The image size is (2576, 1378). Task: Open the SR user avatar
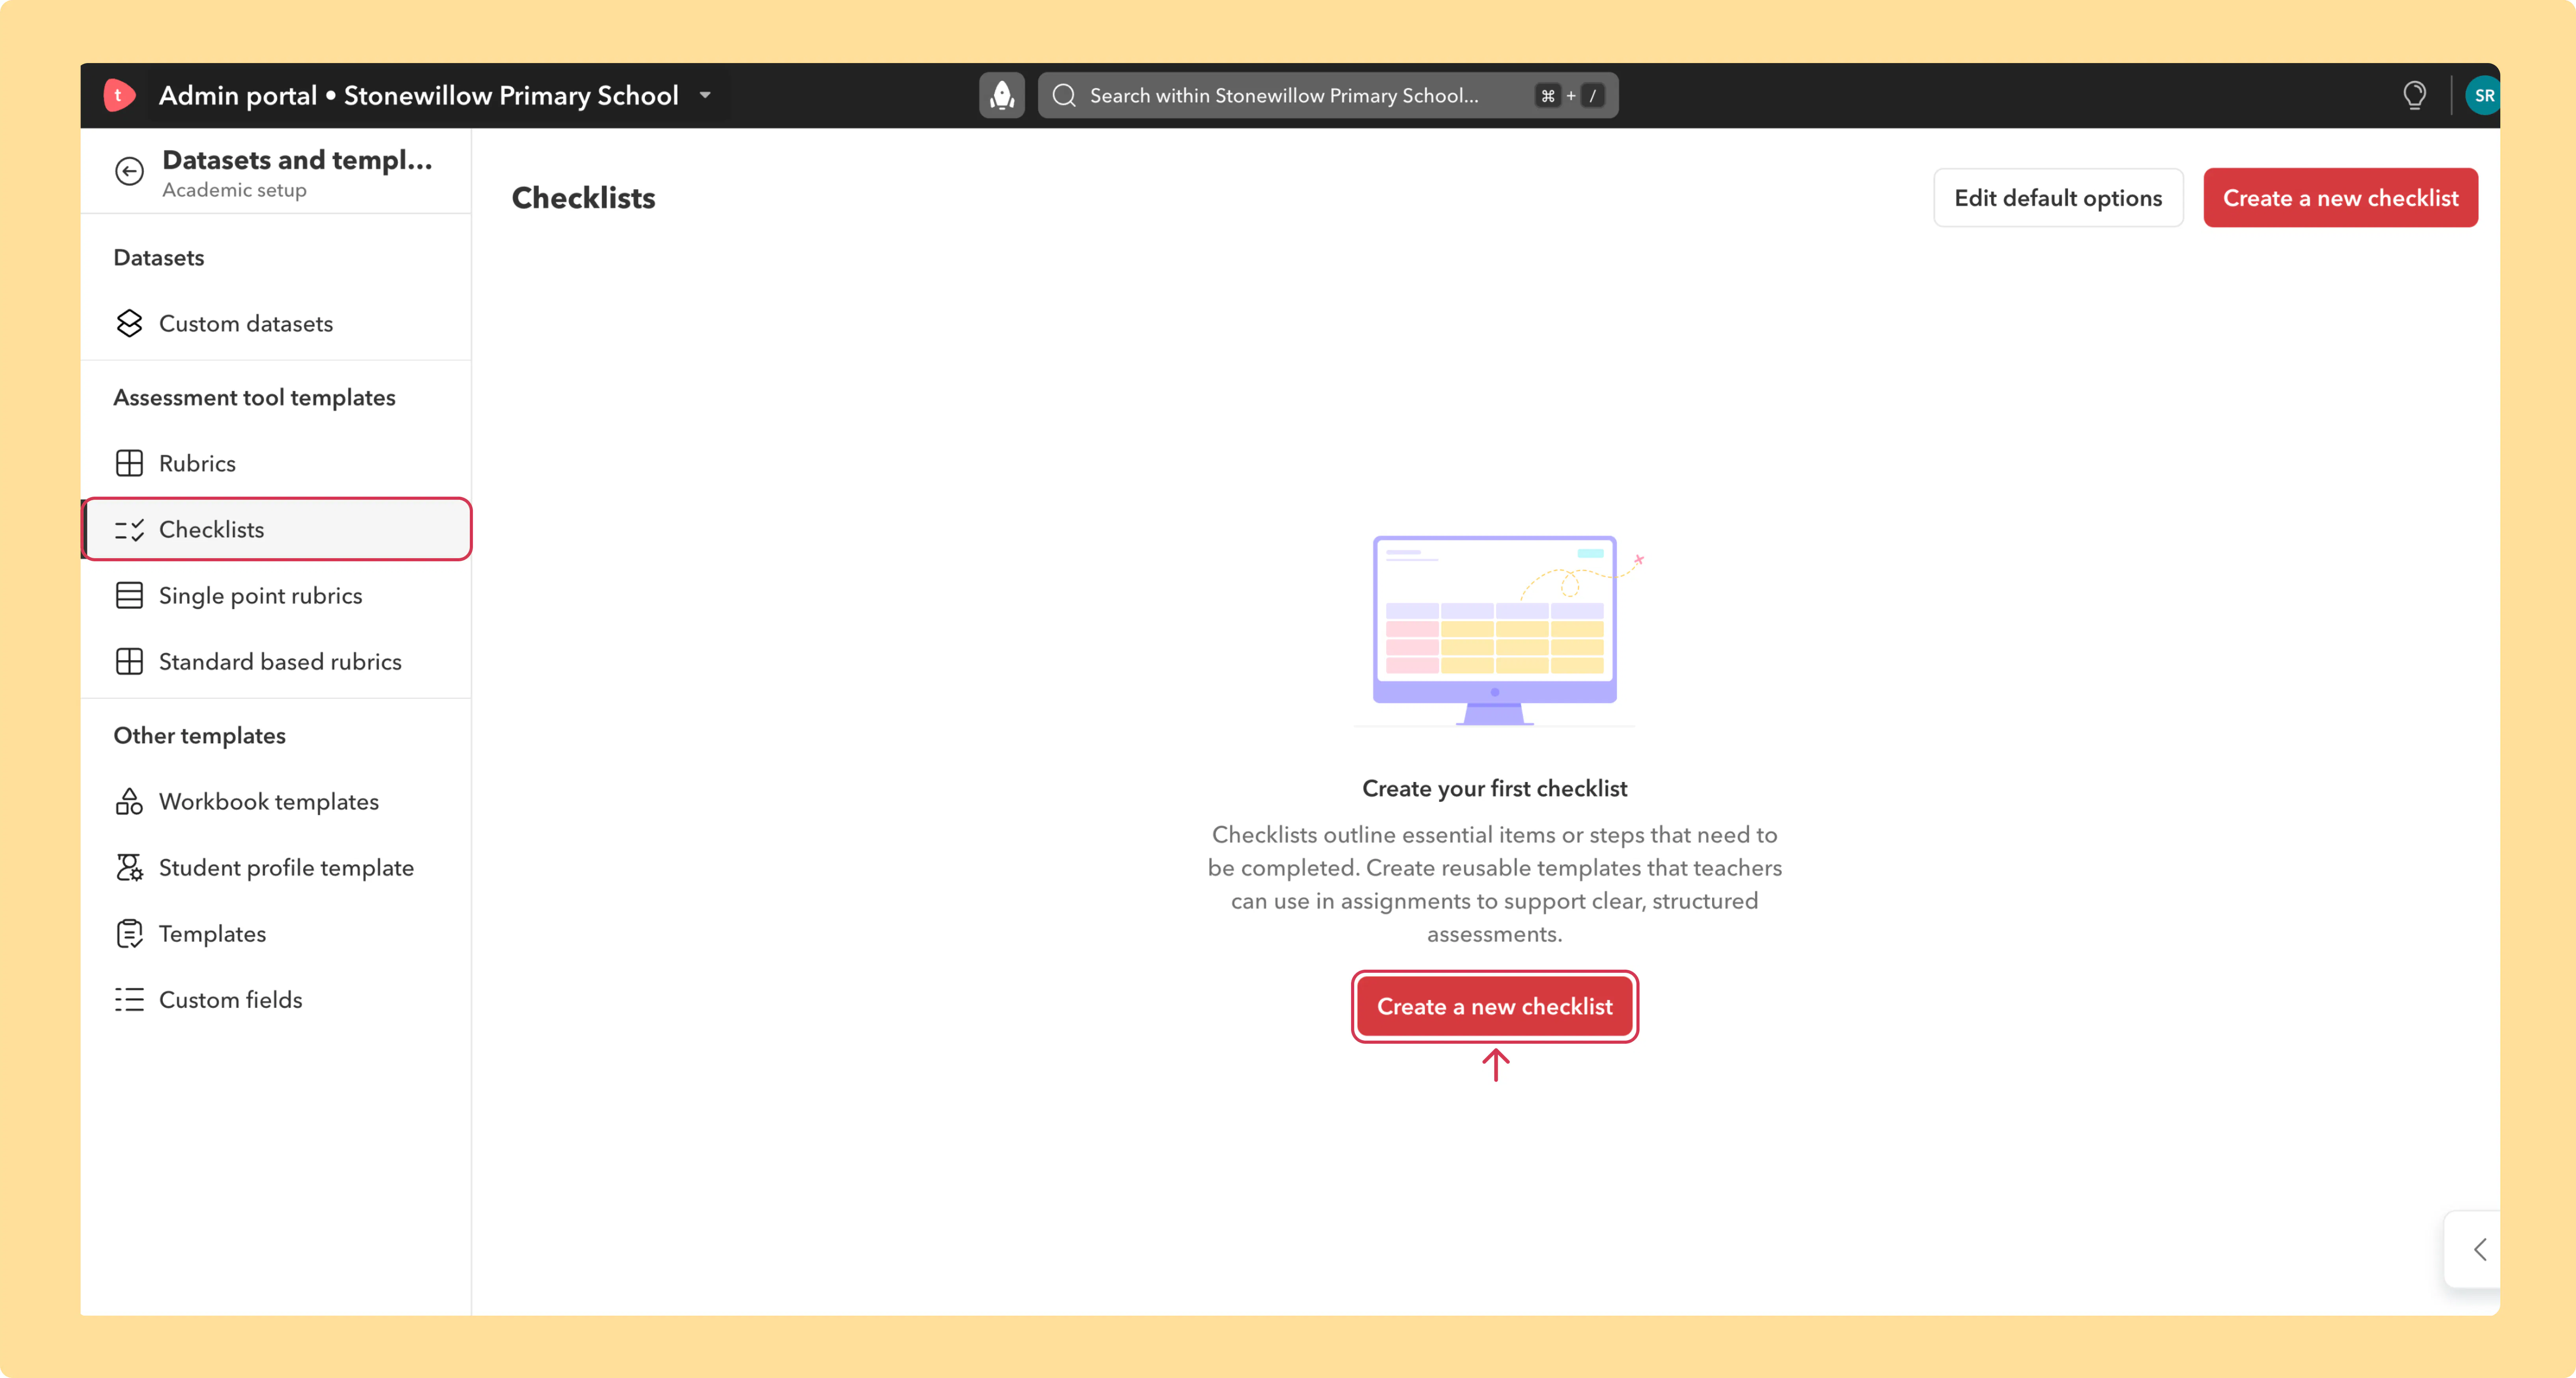pos(2483,95)
